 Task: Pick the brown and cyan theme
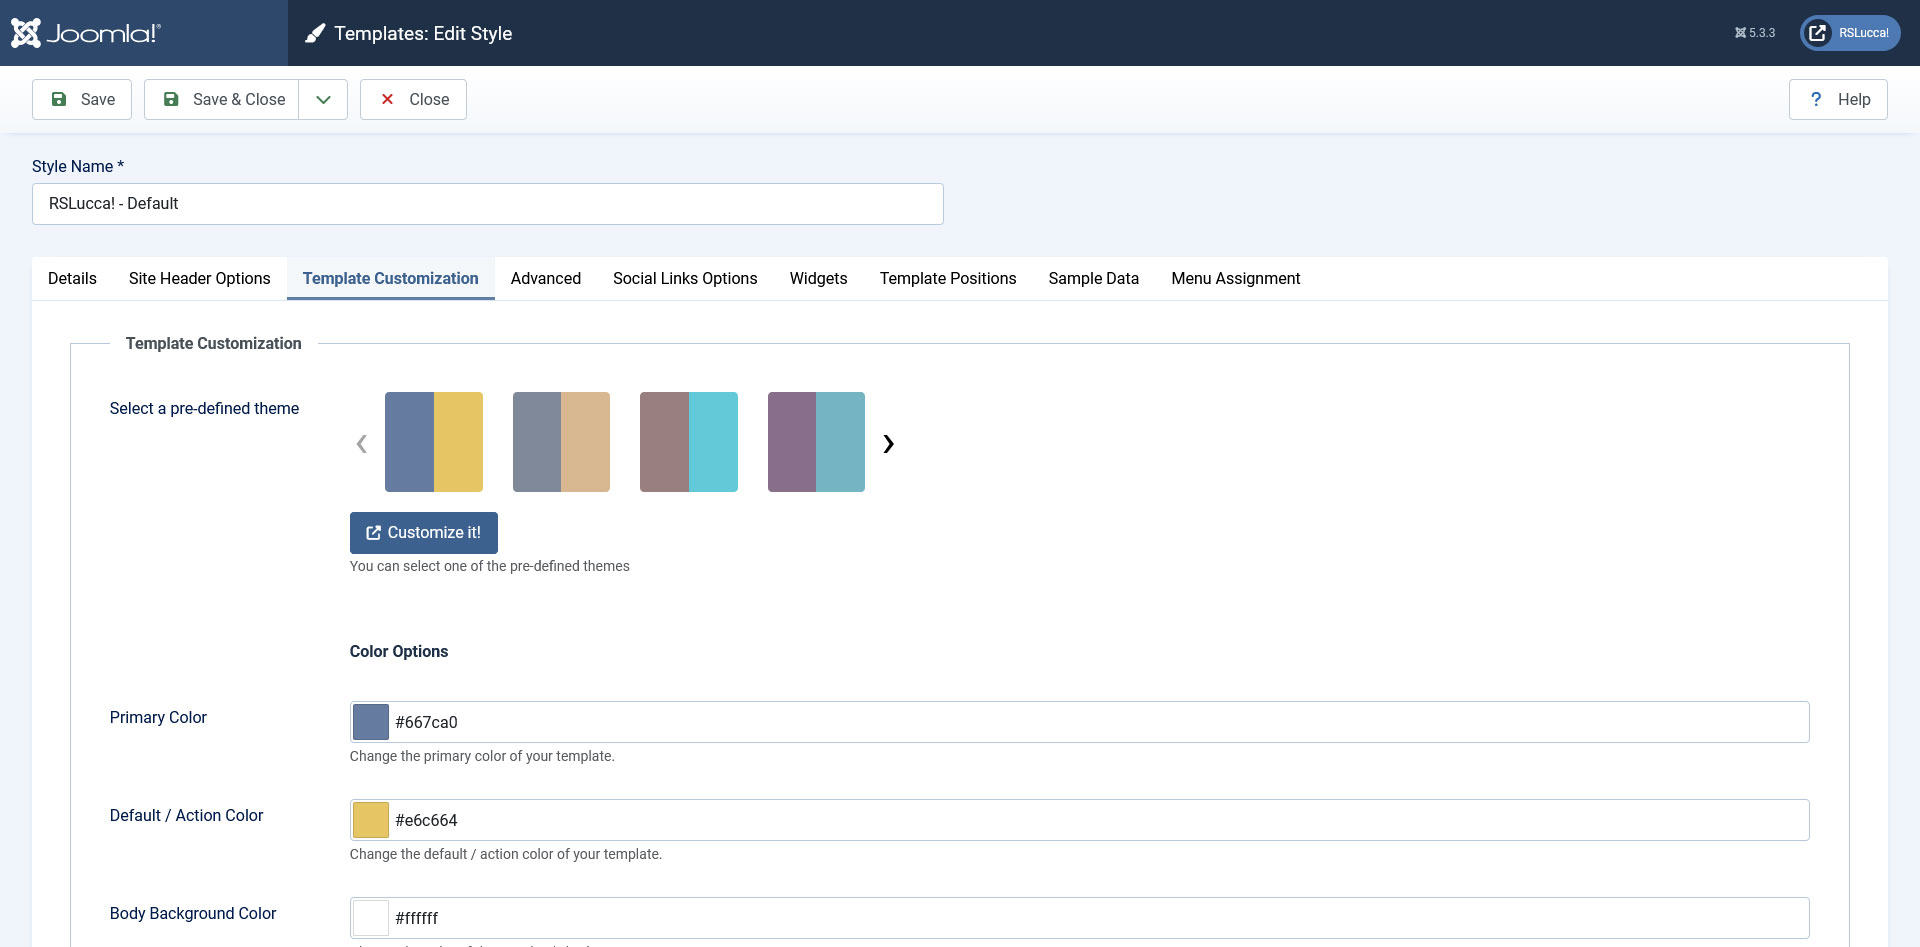click(x=689, y=442)
